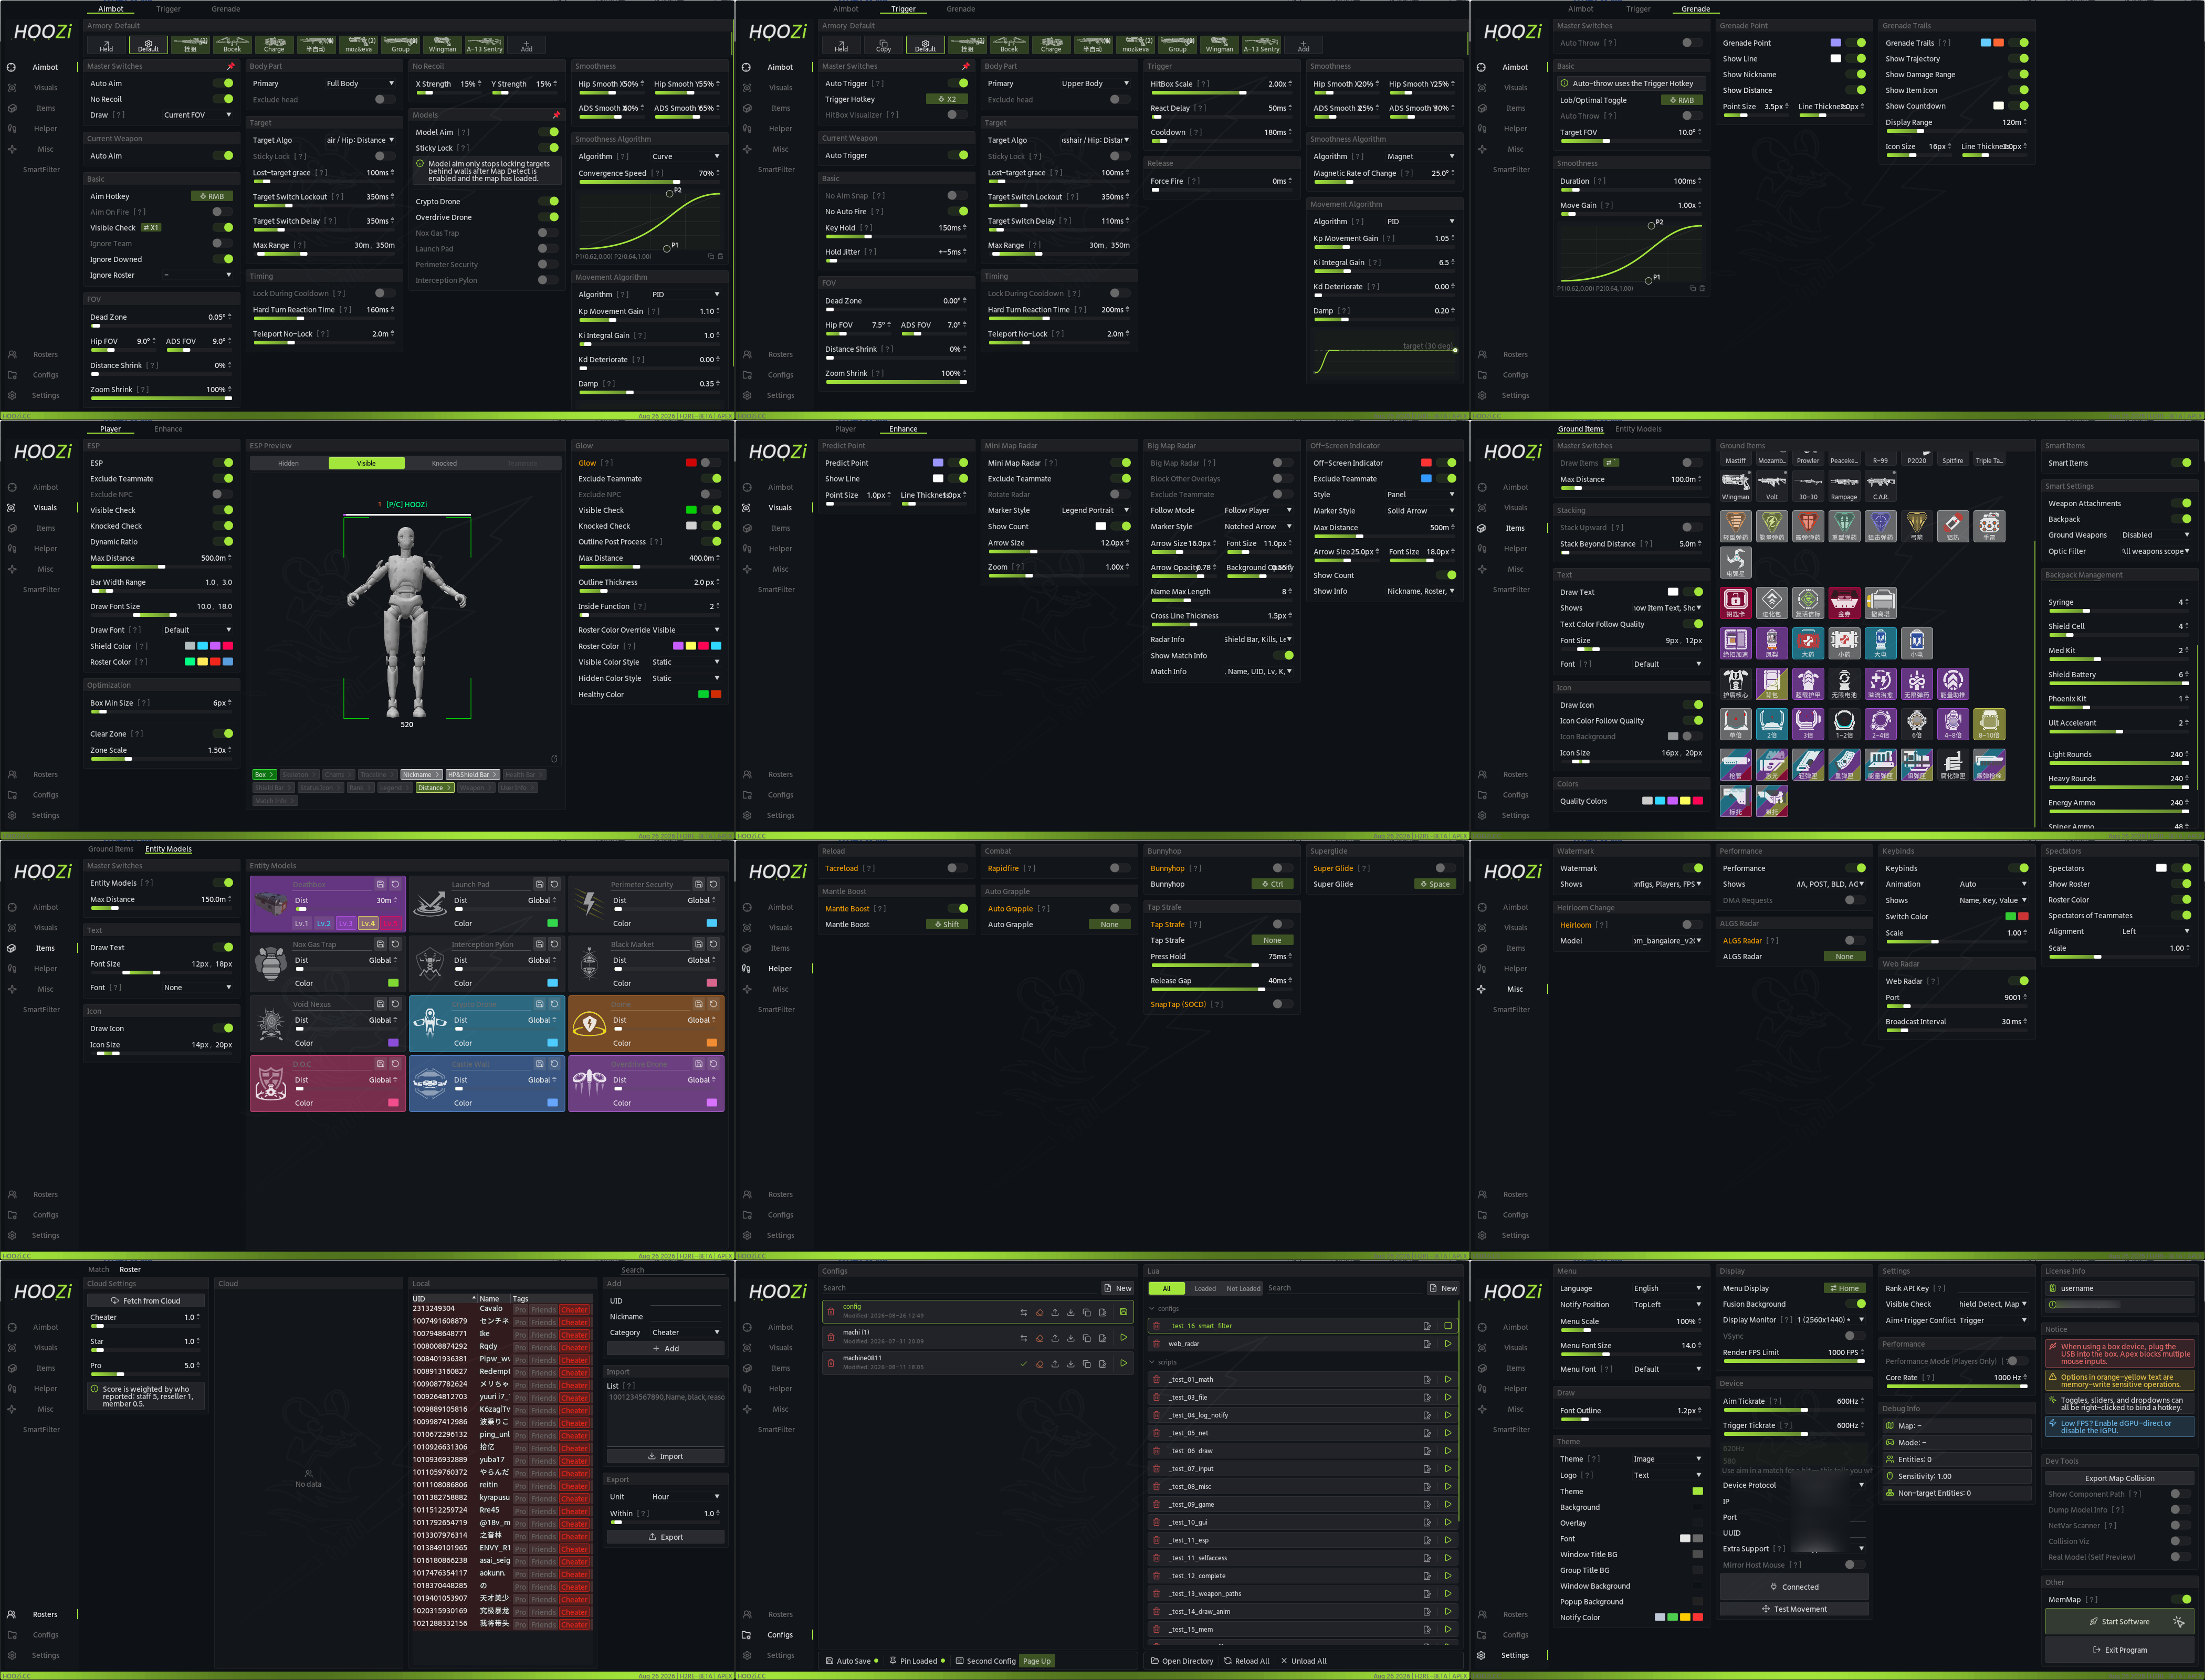Stop the running _test_16_smart_filter script
2205x1680 pixels.
[1447, 1326]
